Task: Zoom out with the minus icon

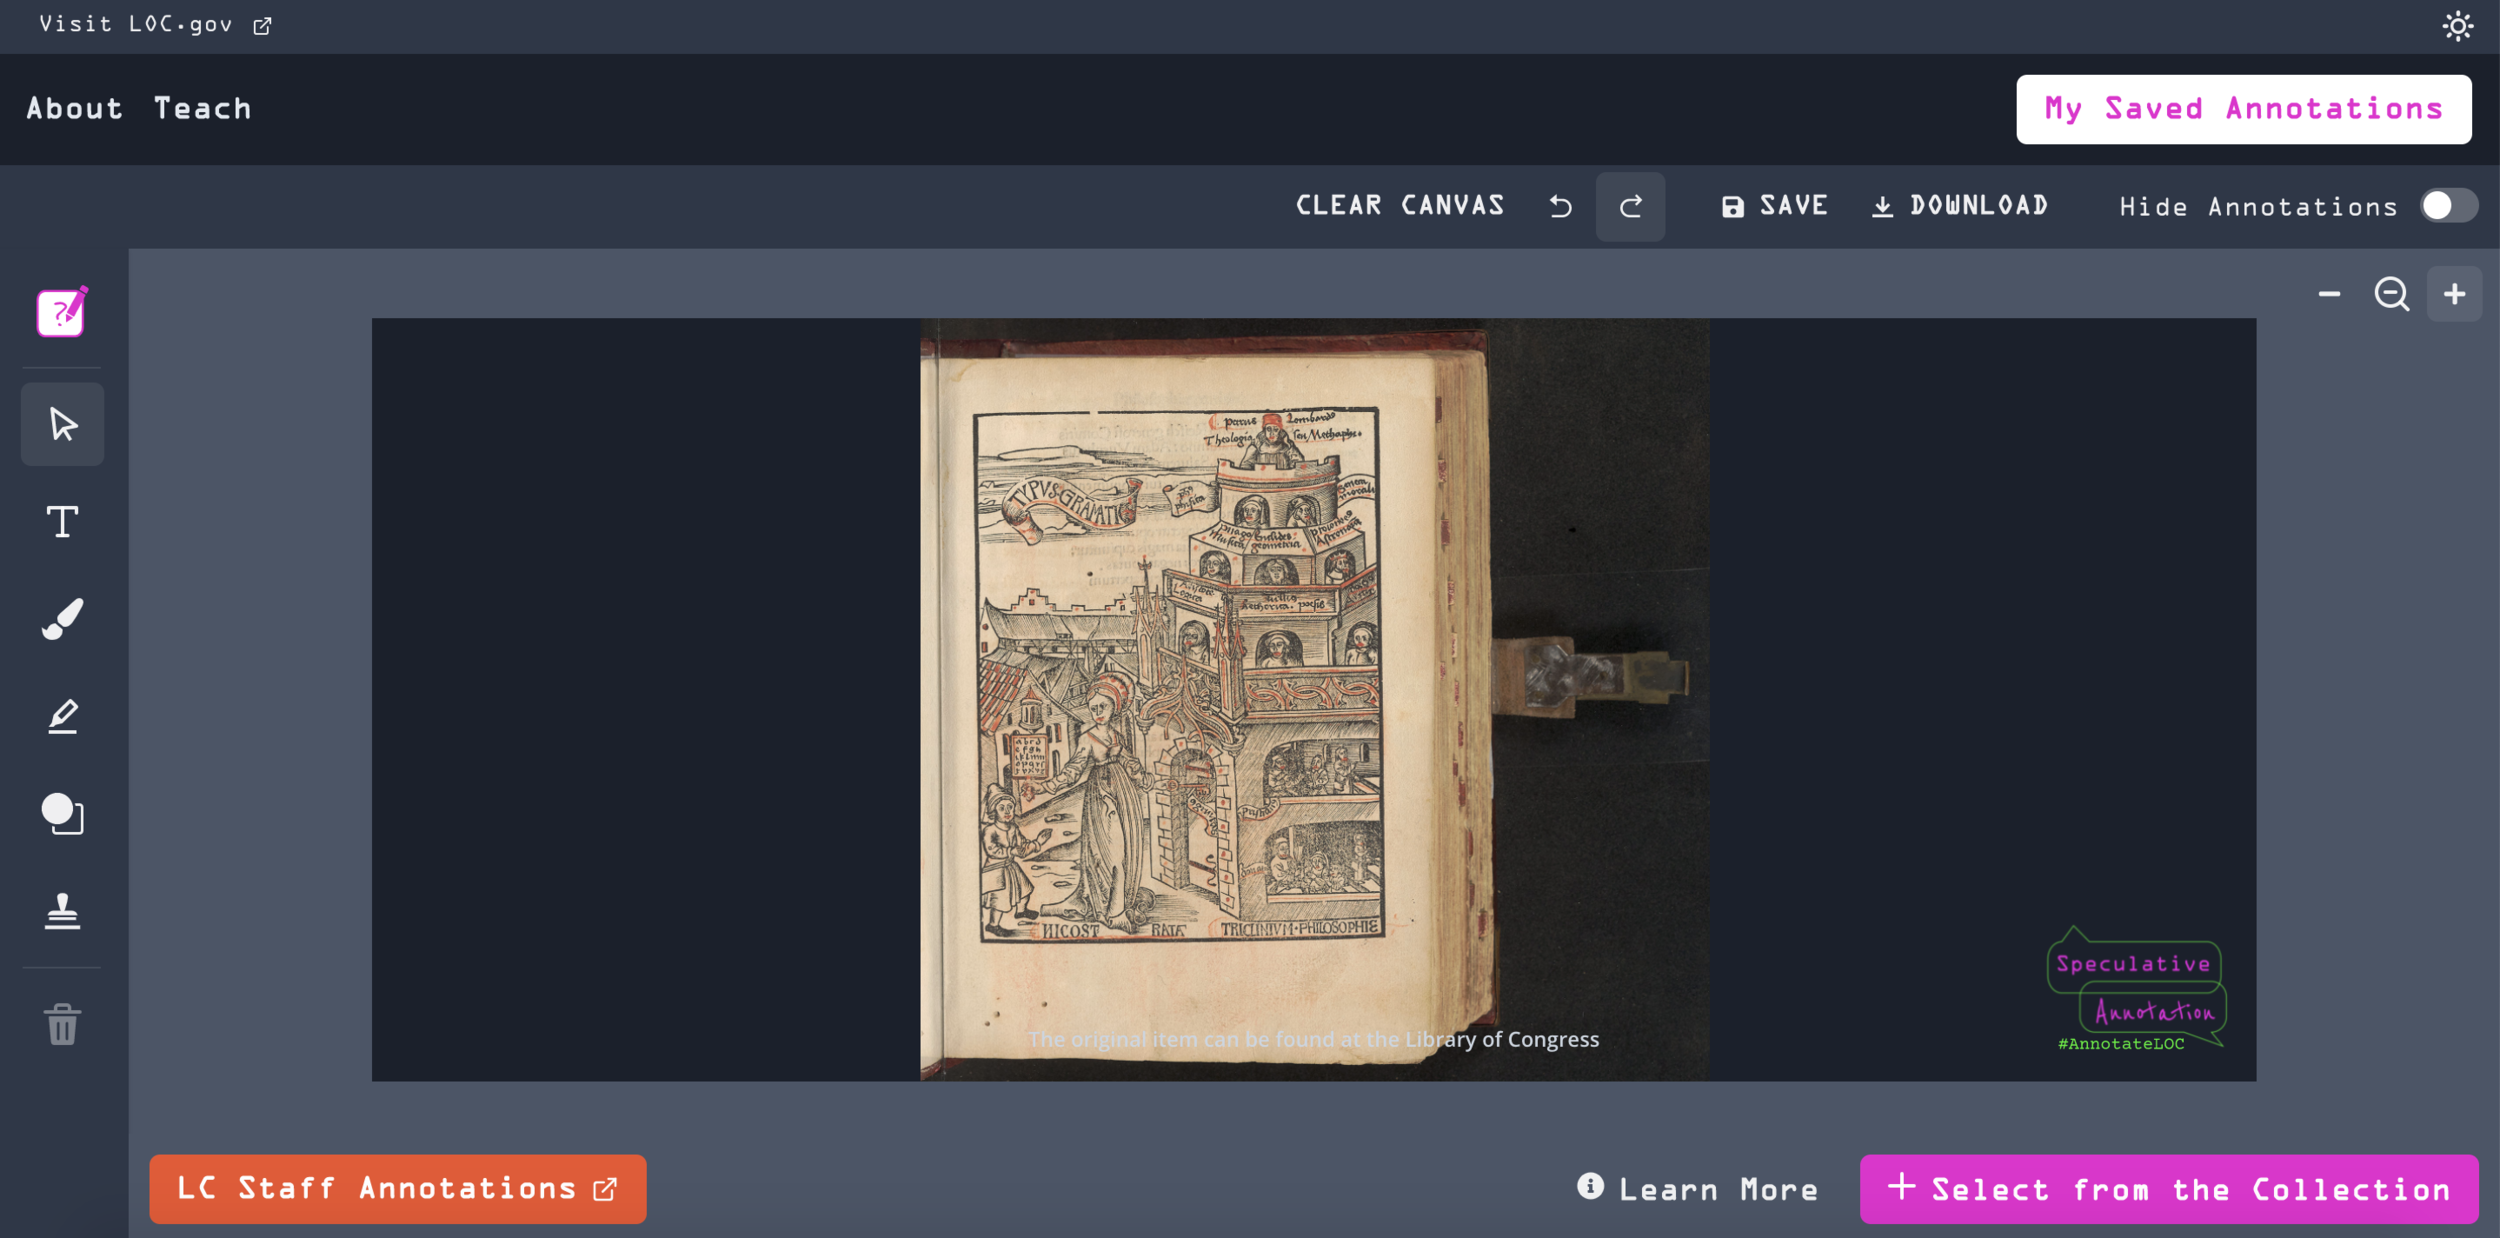Action: pos(2329,294)
